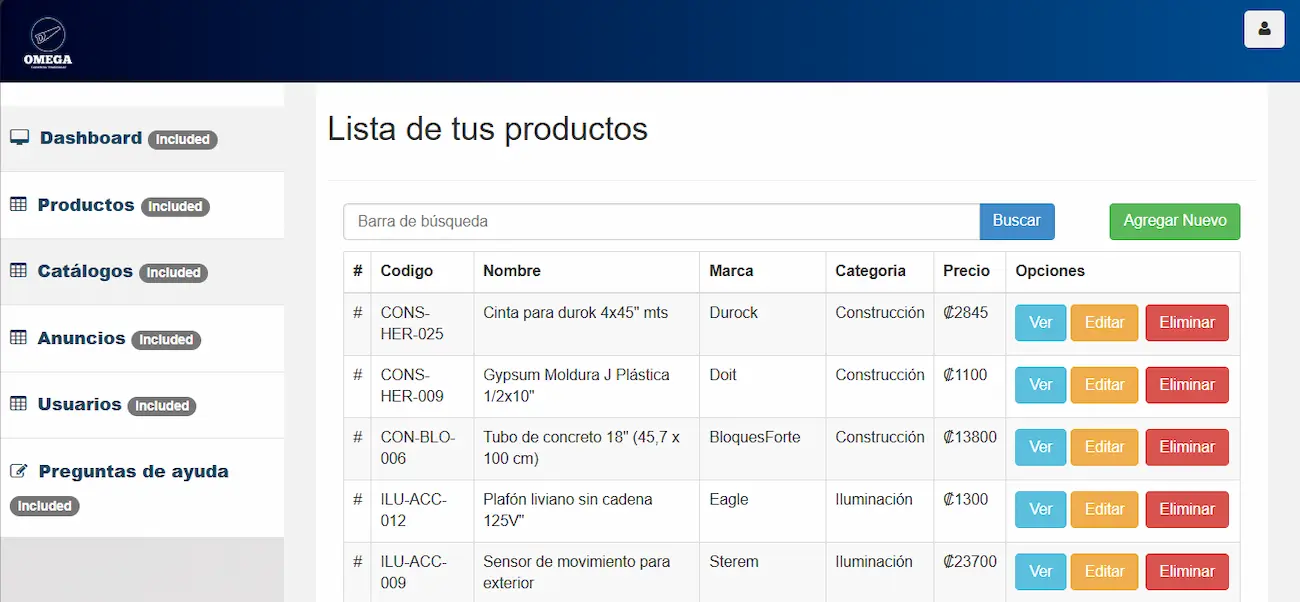This screenshot has width=1300, height=602.
Task: Click the edit icon beside Preguntas de ayuda
Action: click(18, 471)
